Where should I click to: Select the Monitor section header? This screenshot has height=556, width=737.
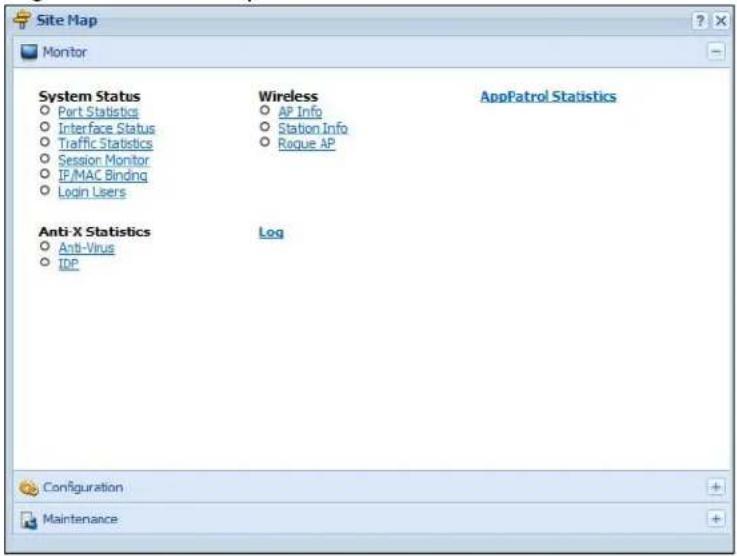[x=372, y=52]
